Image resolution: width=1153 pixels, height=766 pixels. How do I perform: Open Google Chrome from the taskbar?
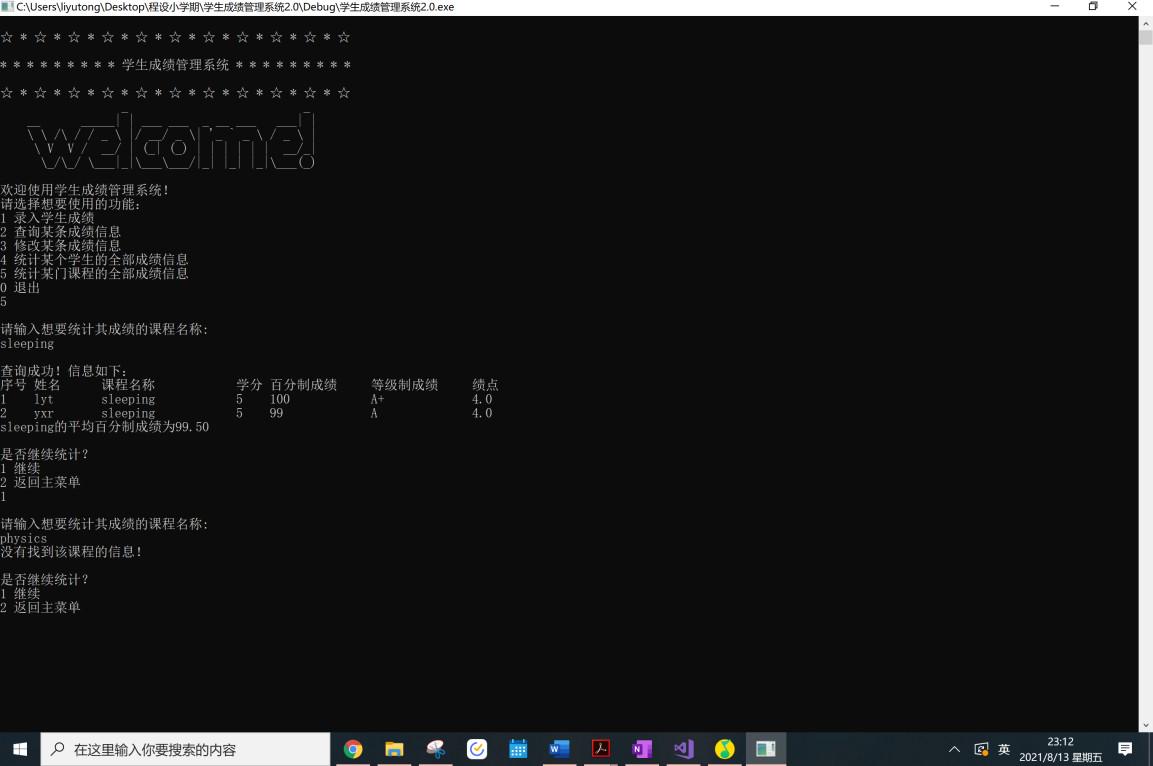pyautogui.click(x=353, y=749)
